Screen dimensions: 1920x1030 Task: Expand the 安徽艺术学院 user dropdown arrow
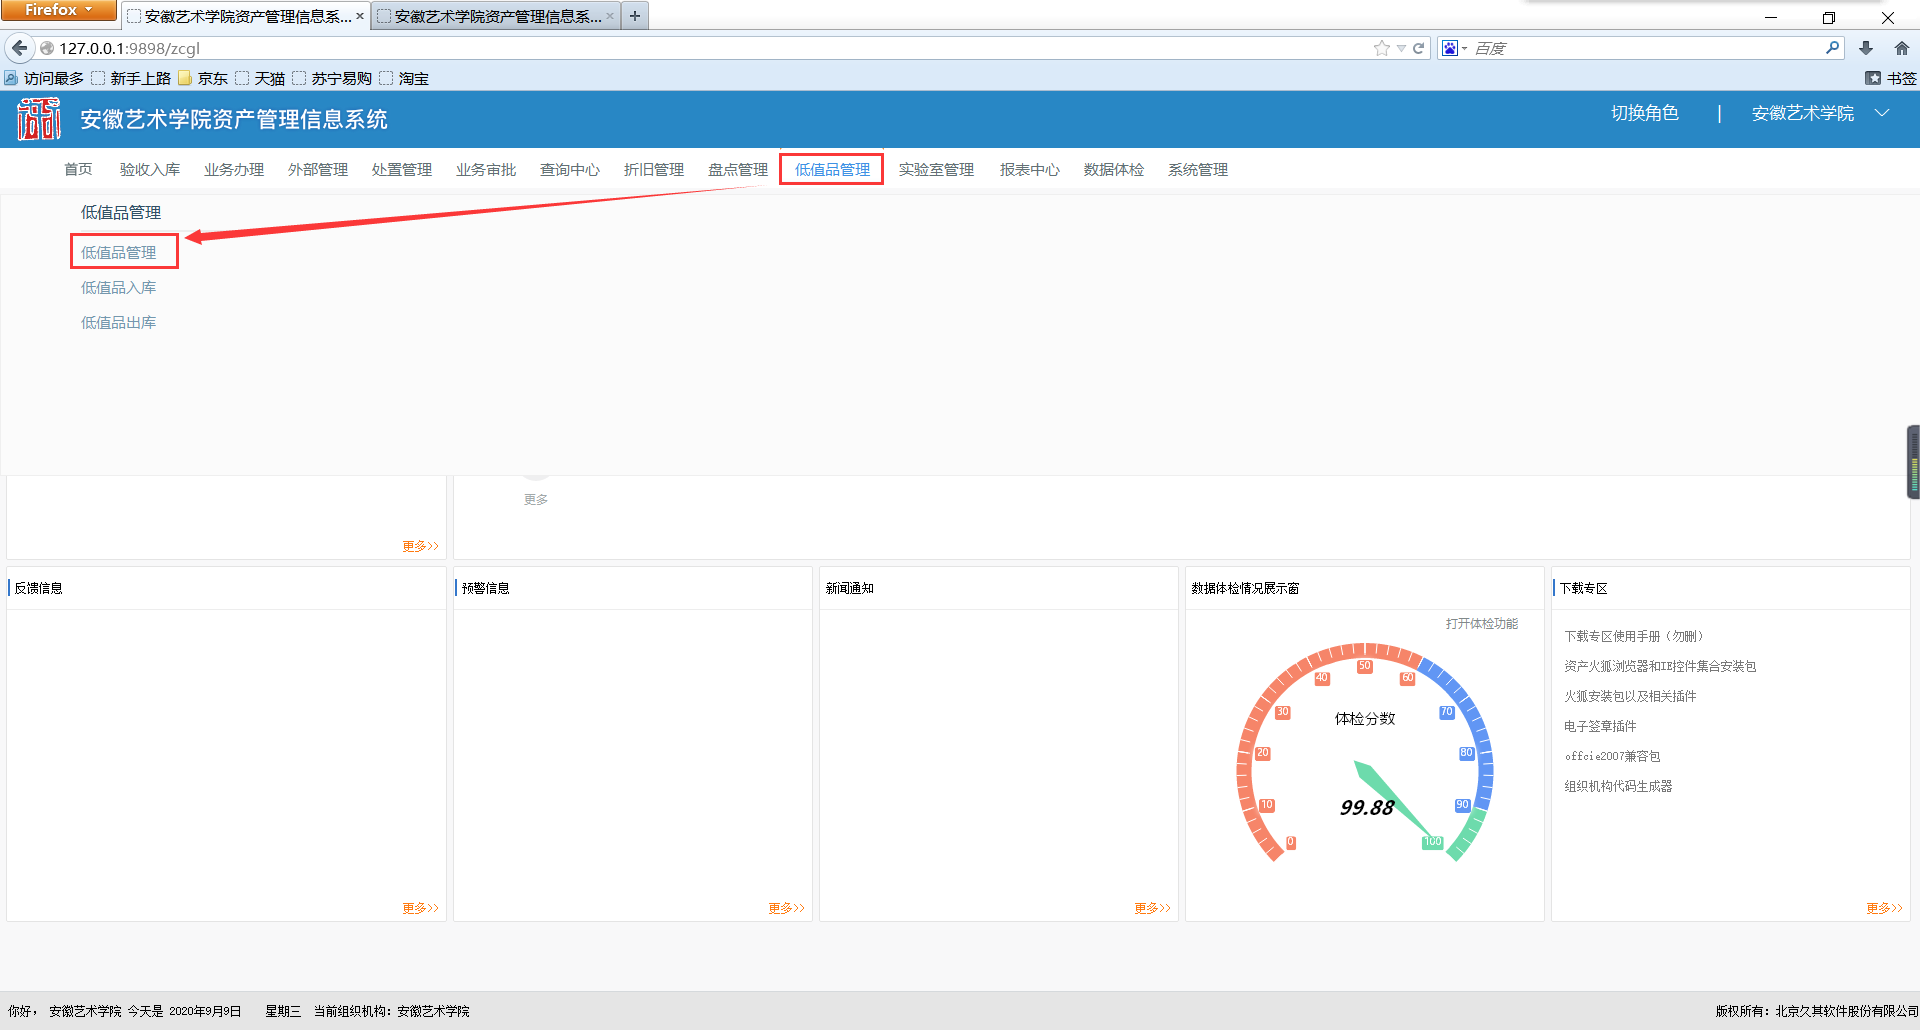point(1882,113)
